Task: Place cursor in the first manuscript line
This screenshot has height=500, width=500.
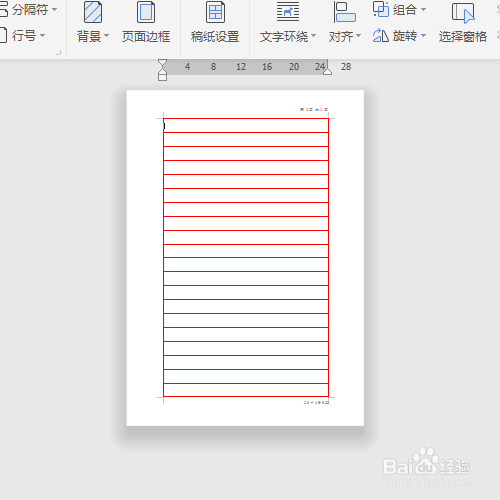Action: 246,126
